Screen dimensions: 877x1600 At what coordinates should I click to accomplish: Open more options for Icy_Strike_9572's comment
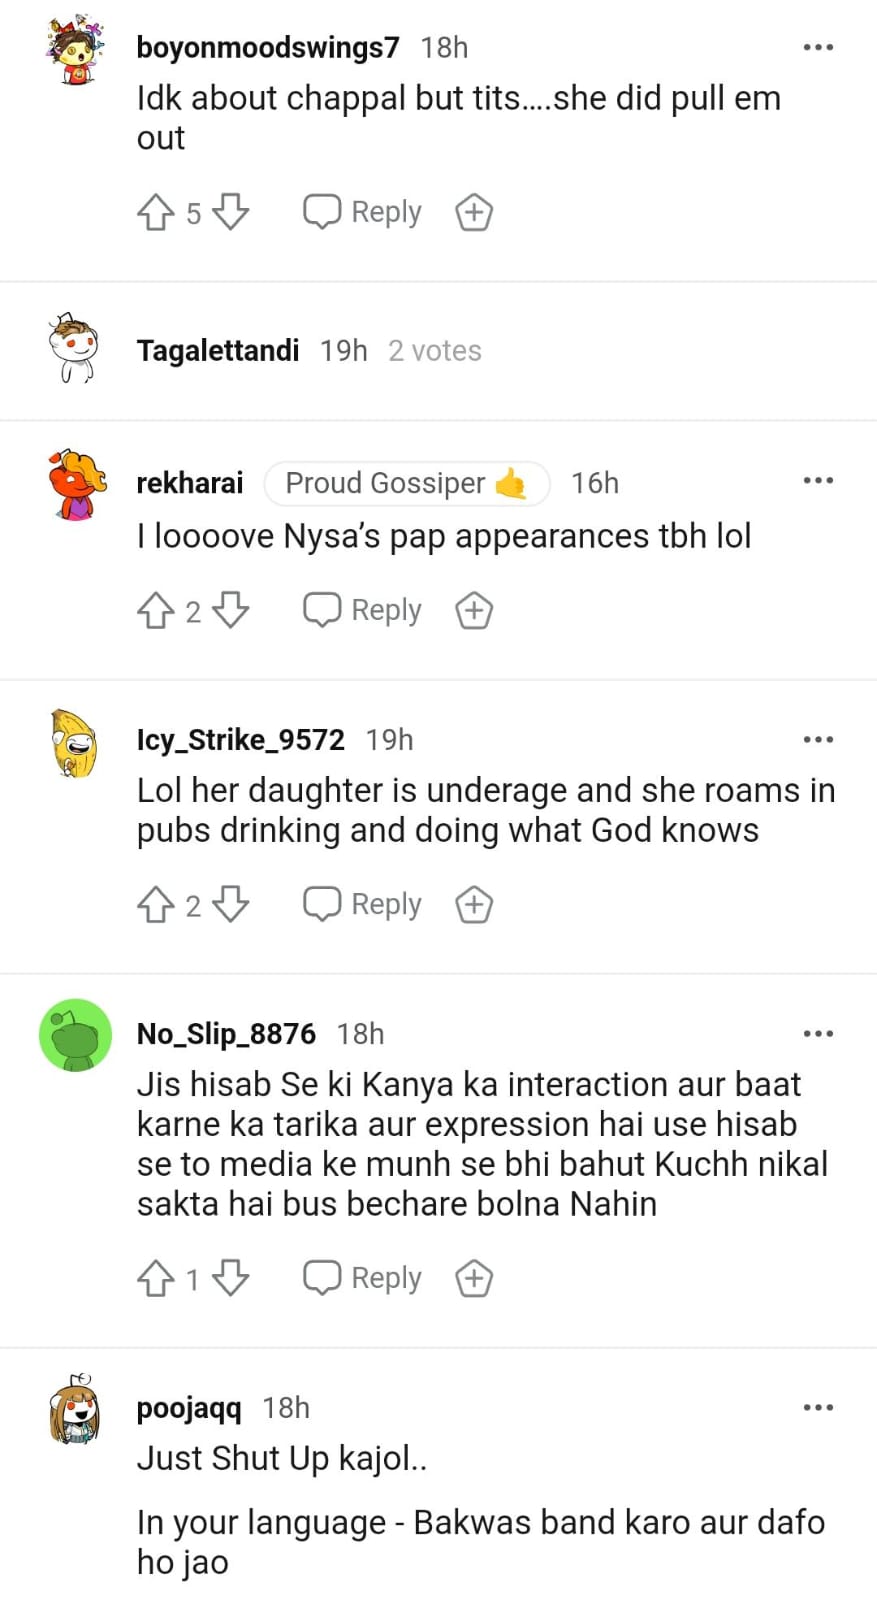(x=818, y=740)
